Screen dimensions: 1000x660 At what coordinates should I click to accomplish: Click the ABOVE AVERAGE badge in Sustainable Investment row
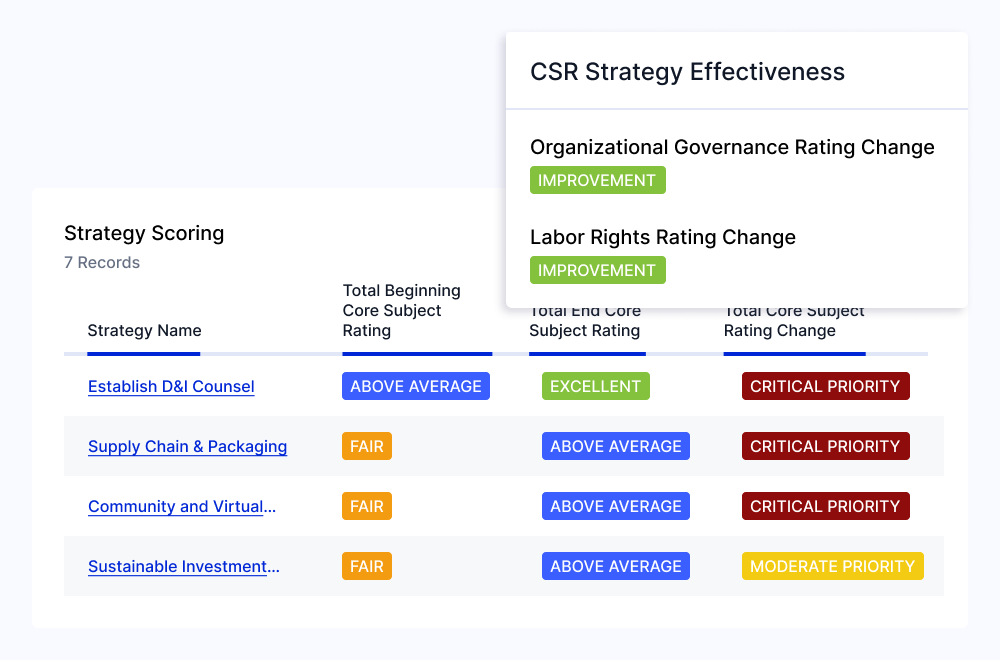click(x=615, y=566)
